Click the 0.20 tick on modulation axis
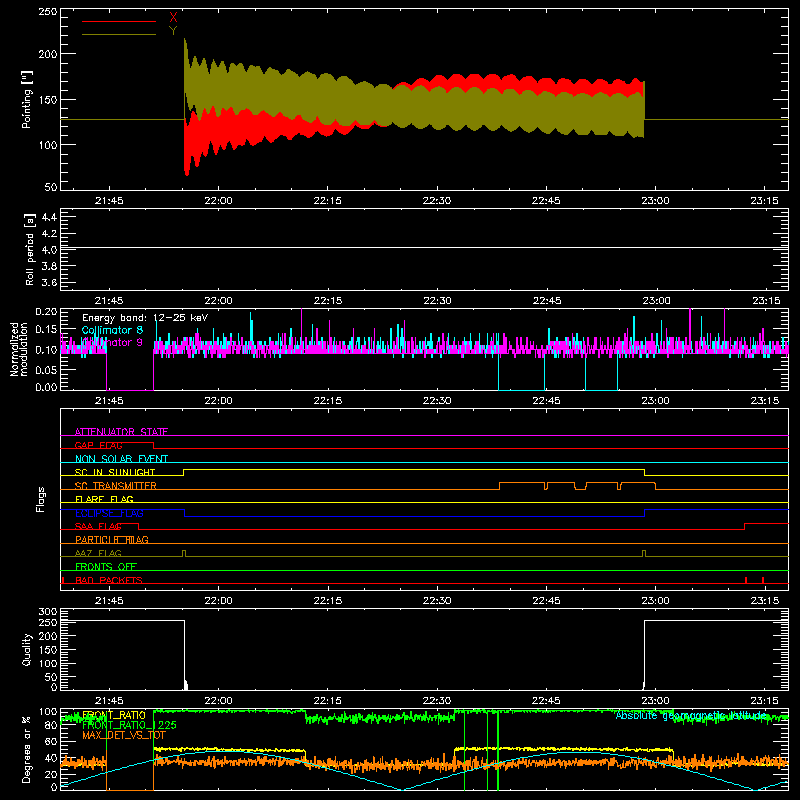 46,311
